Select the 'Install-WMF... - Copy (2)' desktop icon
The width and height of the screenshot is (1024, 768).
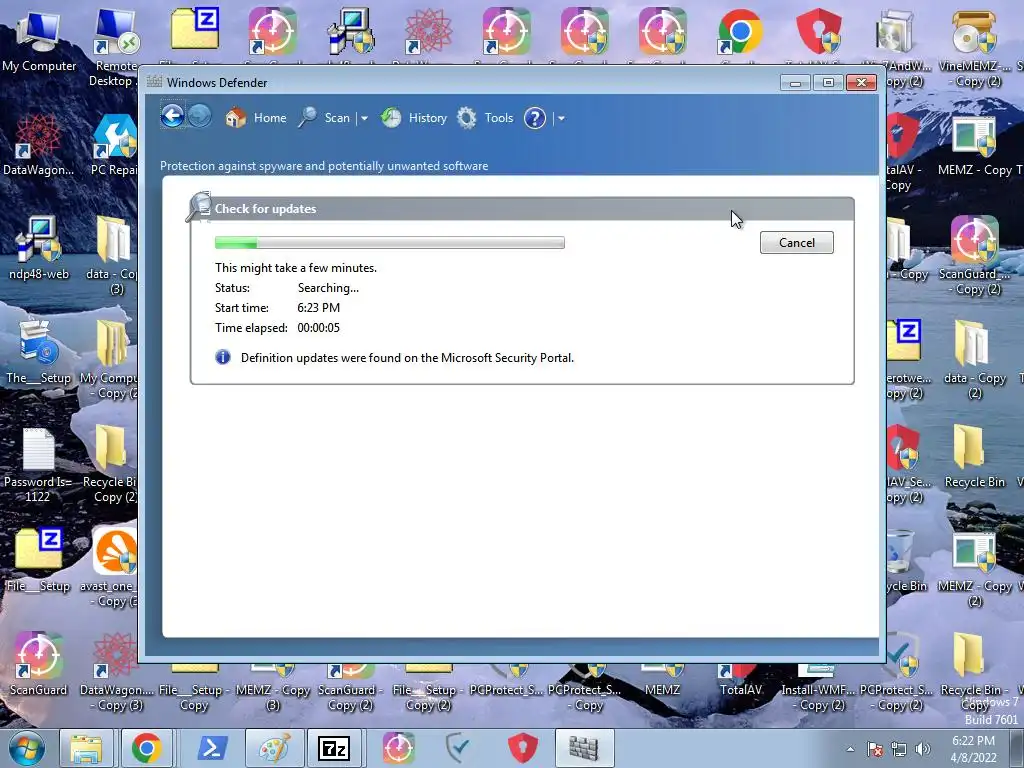click(816, 689)
